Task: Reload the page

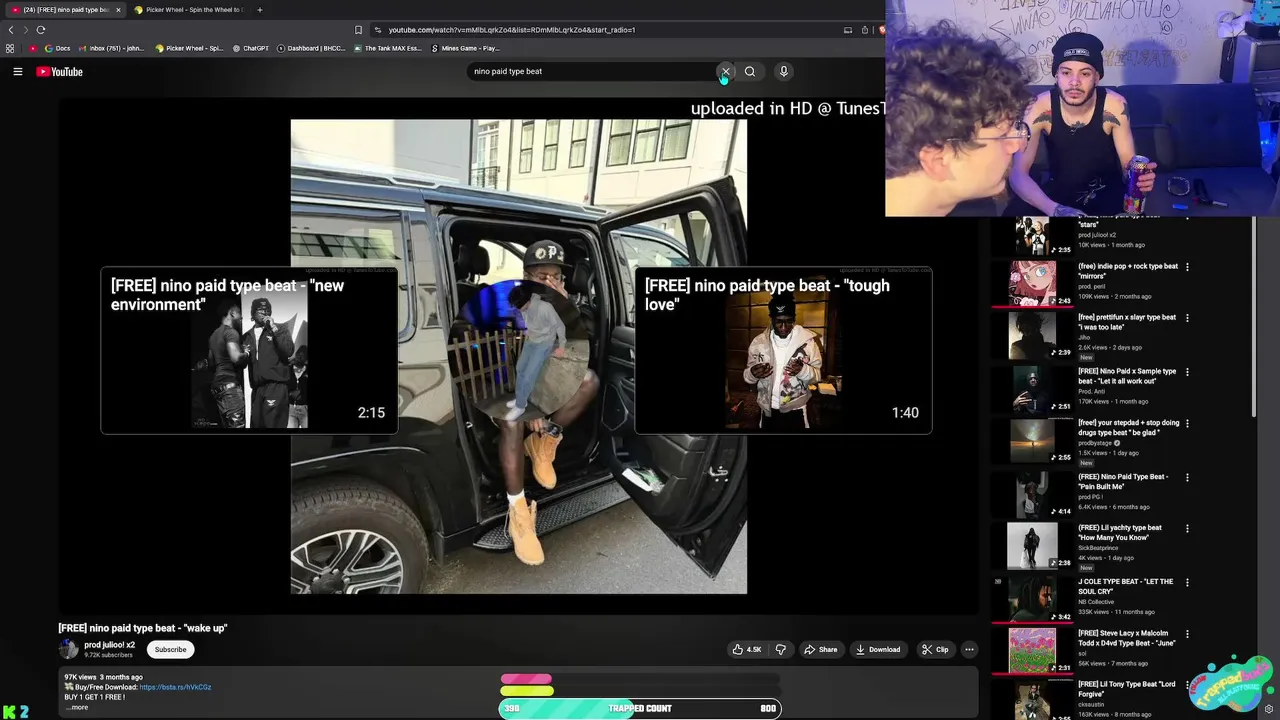Action: pyautogui.click(x=41, y=30)
